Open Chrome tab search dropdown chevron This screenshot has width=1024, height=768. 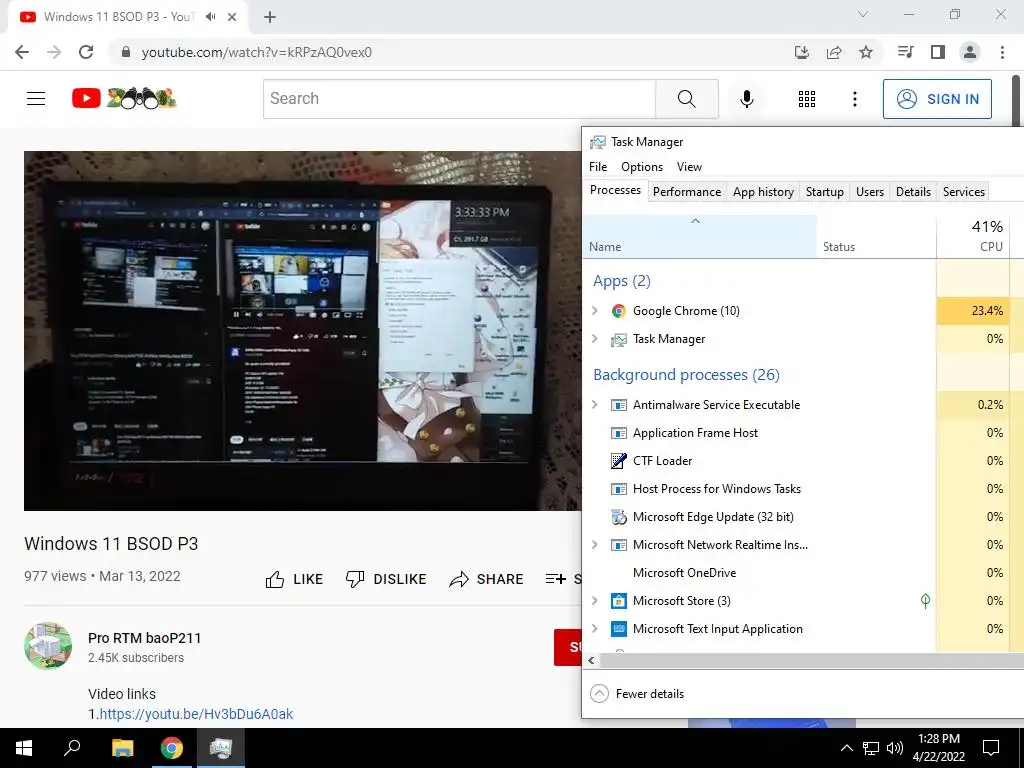tap(863, 14)
